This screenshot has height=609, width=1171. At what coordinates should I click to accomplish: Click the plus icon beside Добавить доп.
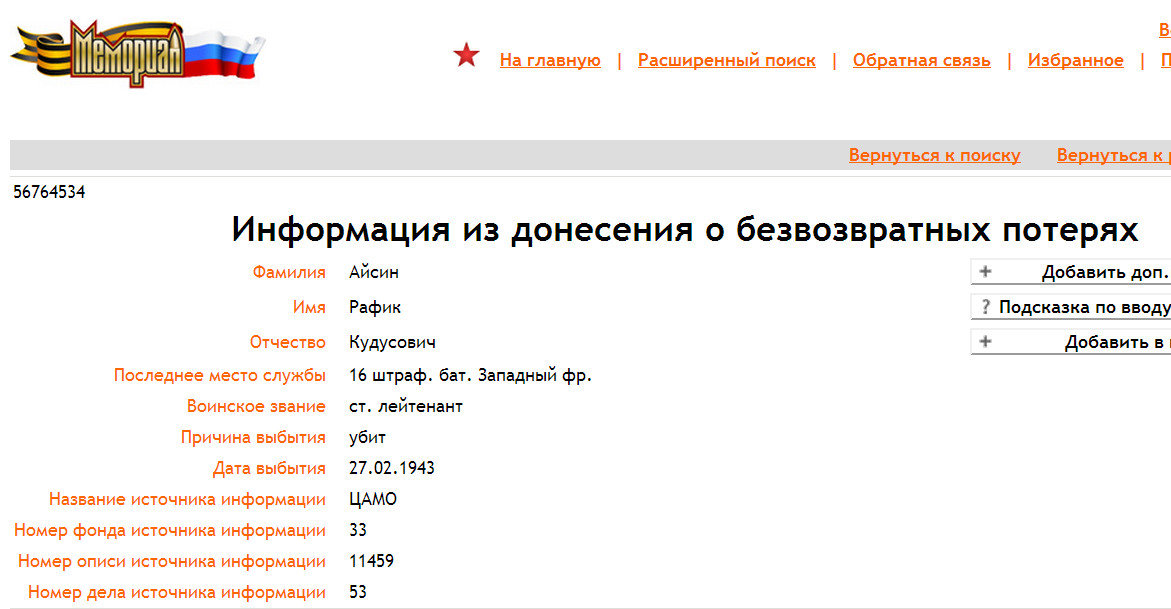[985, 272]
